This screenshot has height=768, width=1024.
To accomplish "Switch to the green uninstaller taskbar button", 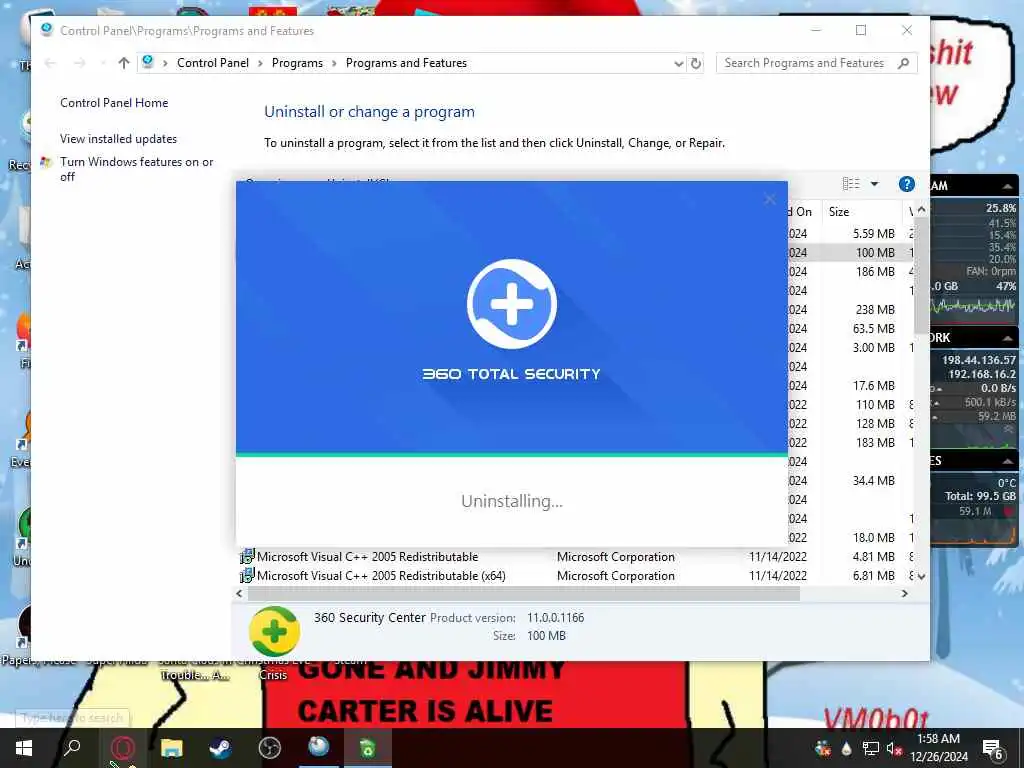I will (x=368, y=748).
